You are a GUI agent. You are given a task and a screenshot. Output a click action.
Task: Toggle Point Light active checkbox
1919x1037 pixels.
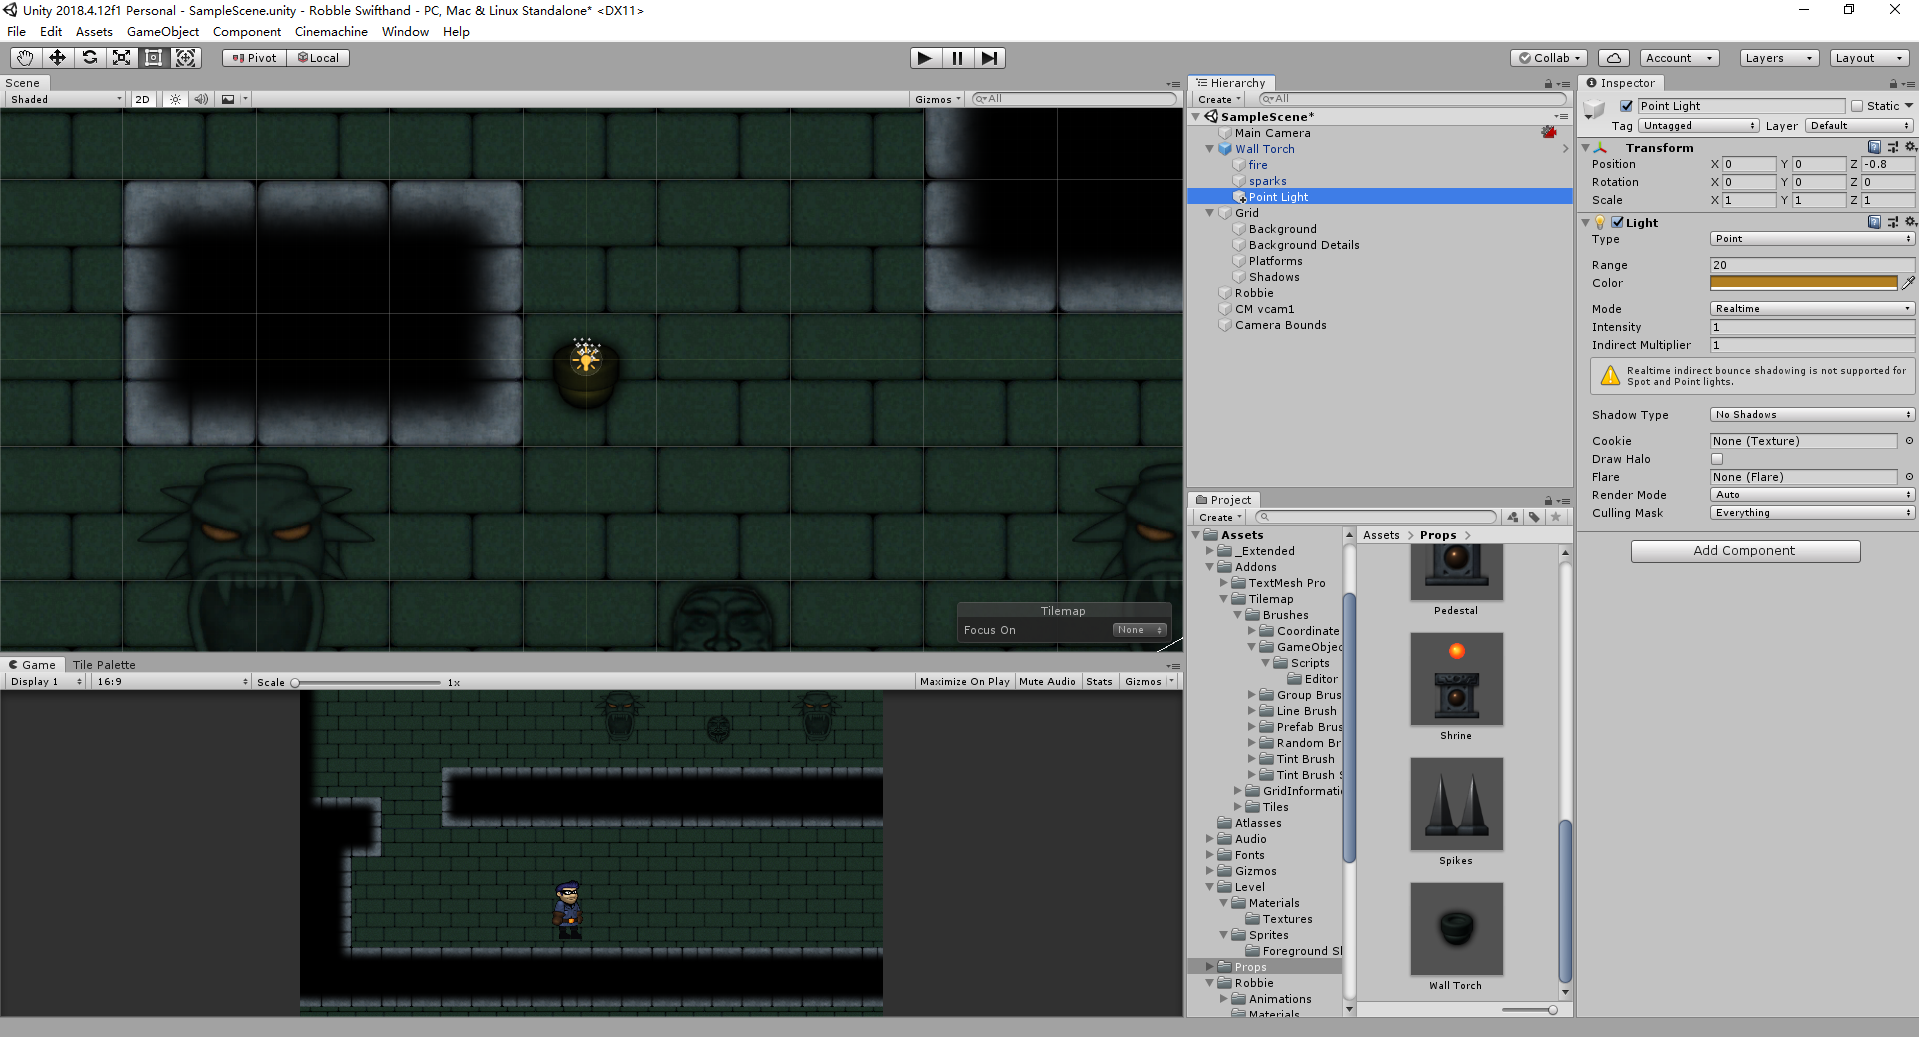click(x=1626, y=106)
